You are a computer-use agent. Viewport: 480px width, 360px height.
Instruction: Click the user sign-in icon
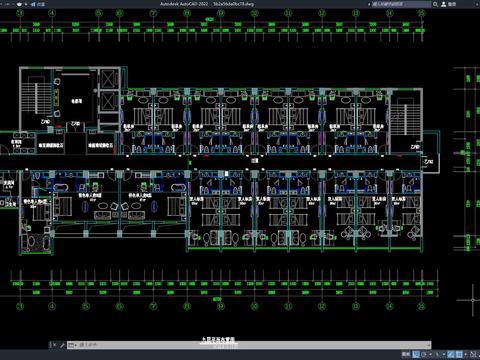click(444, 4)
